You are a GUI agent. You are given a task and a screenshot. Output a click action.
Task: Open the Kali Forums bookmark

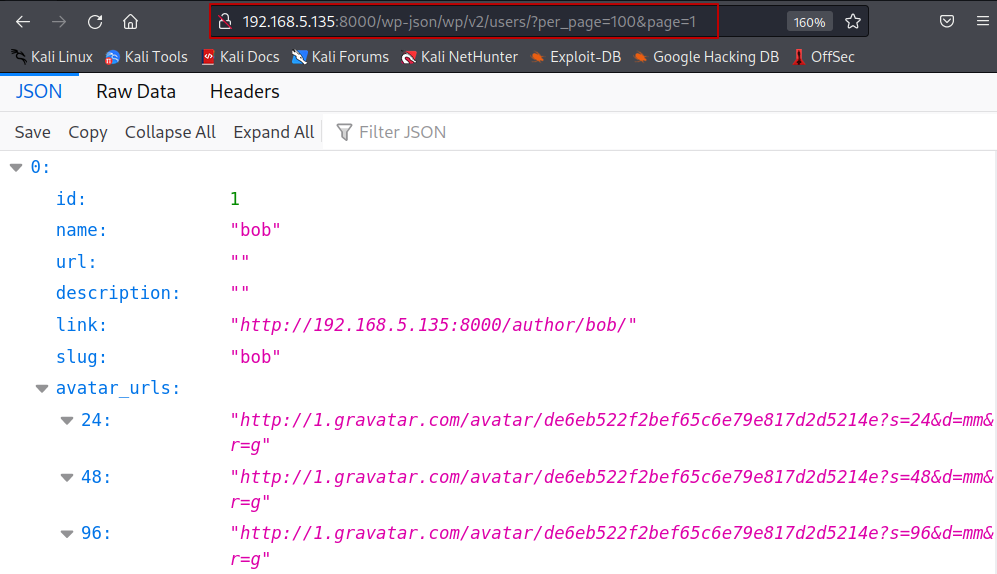pyautogui.click(x=340, y=57)
